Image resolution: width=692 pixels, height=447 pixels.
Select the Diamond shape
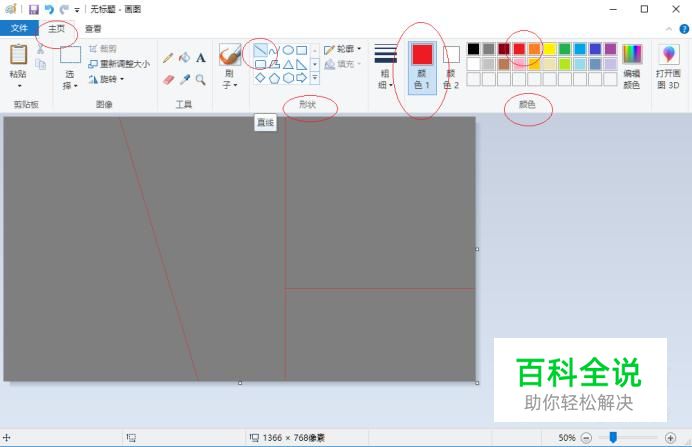click(260, 78)
